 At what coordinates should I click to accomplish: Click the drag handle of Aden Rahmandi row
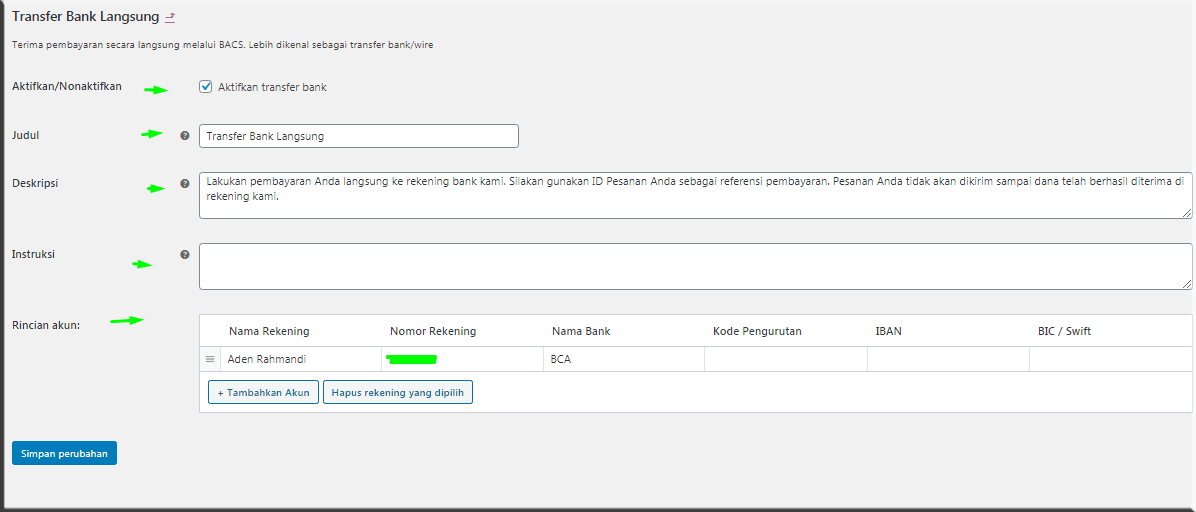click(x=210, y=359)
